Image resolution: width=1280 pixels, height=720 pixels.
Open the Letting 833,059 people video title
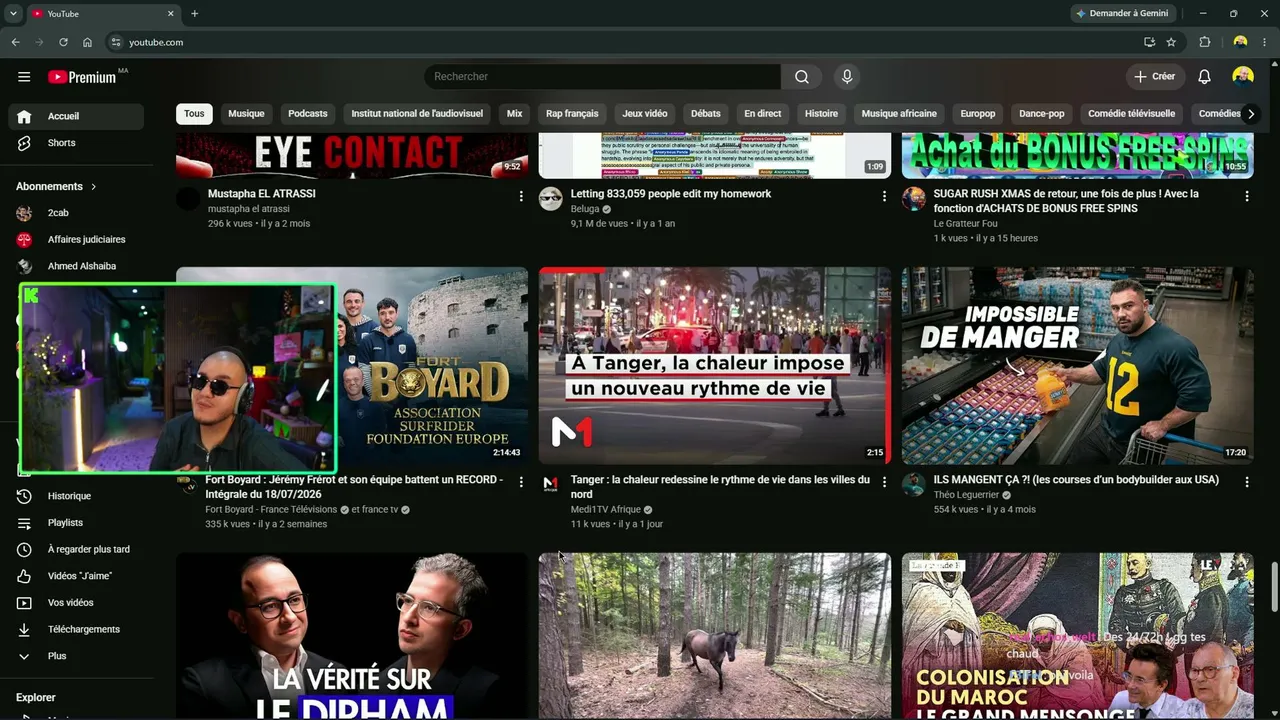tap(671, 194)
